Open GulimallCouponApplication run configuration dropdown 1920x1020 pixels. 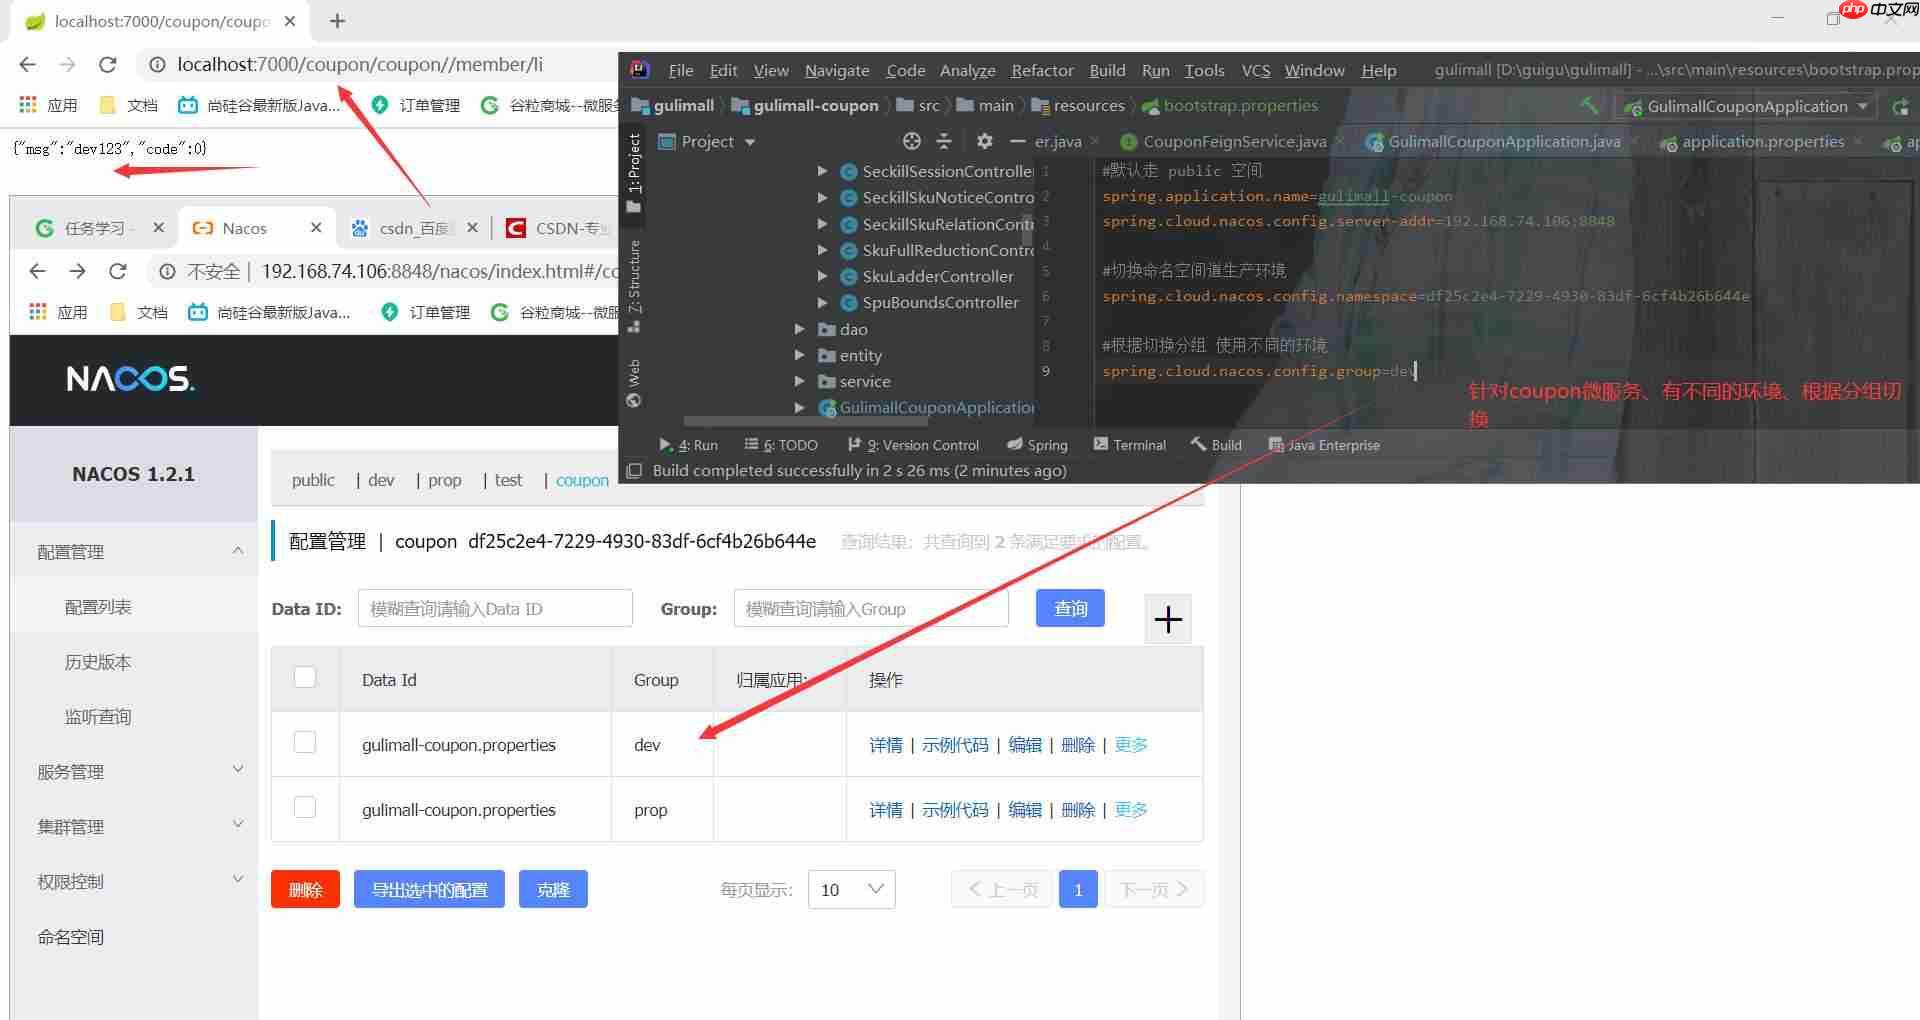[x=1747, y=106]
